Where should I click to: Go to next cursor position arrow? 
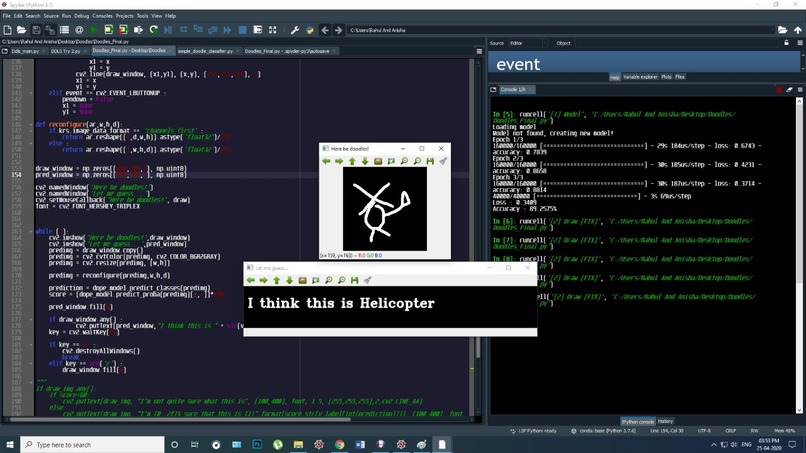338,30
